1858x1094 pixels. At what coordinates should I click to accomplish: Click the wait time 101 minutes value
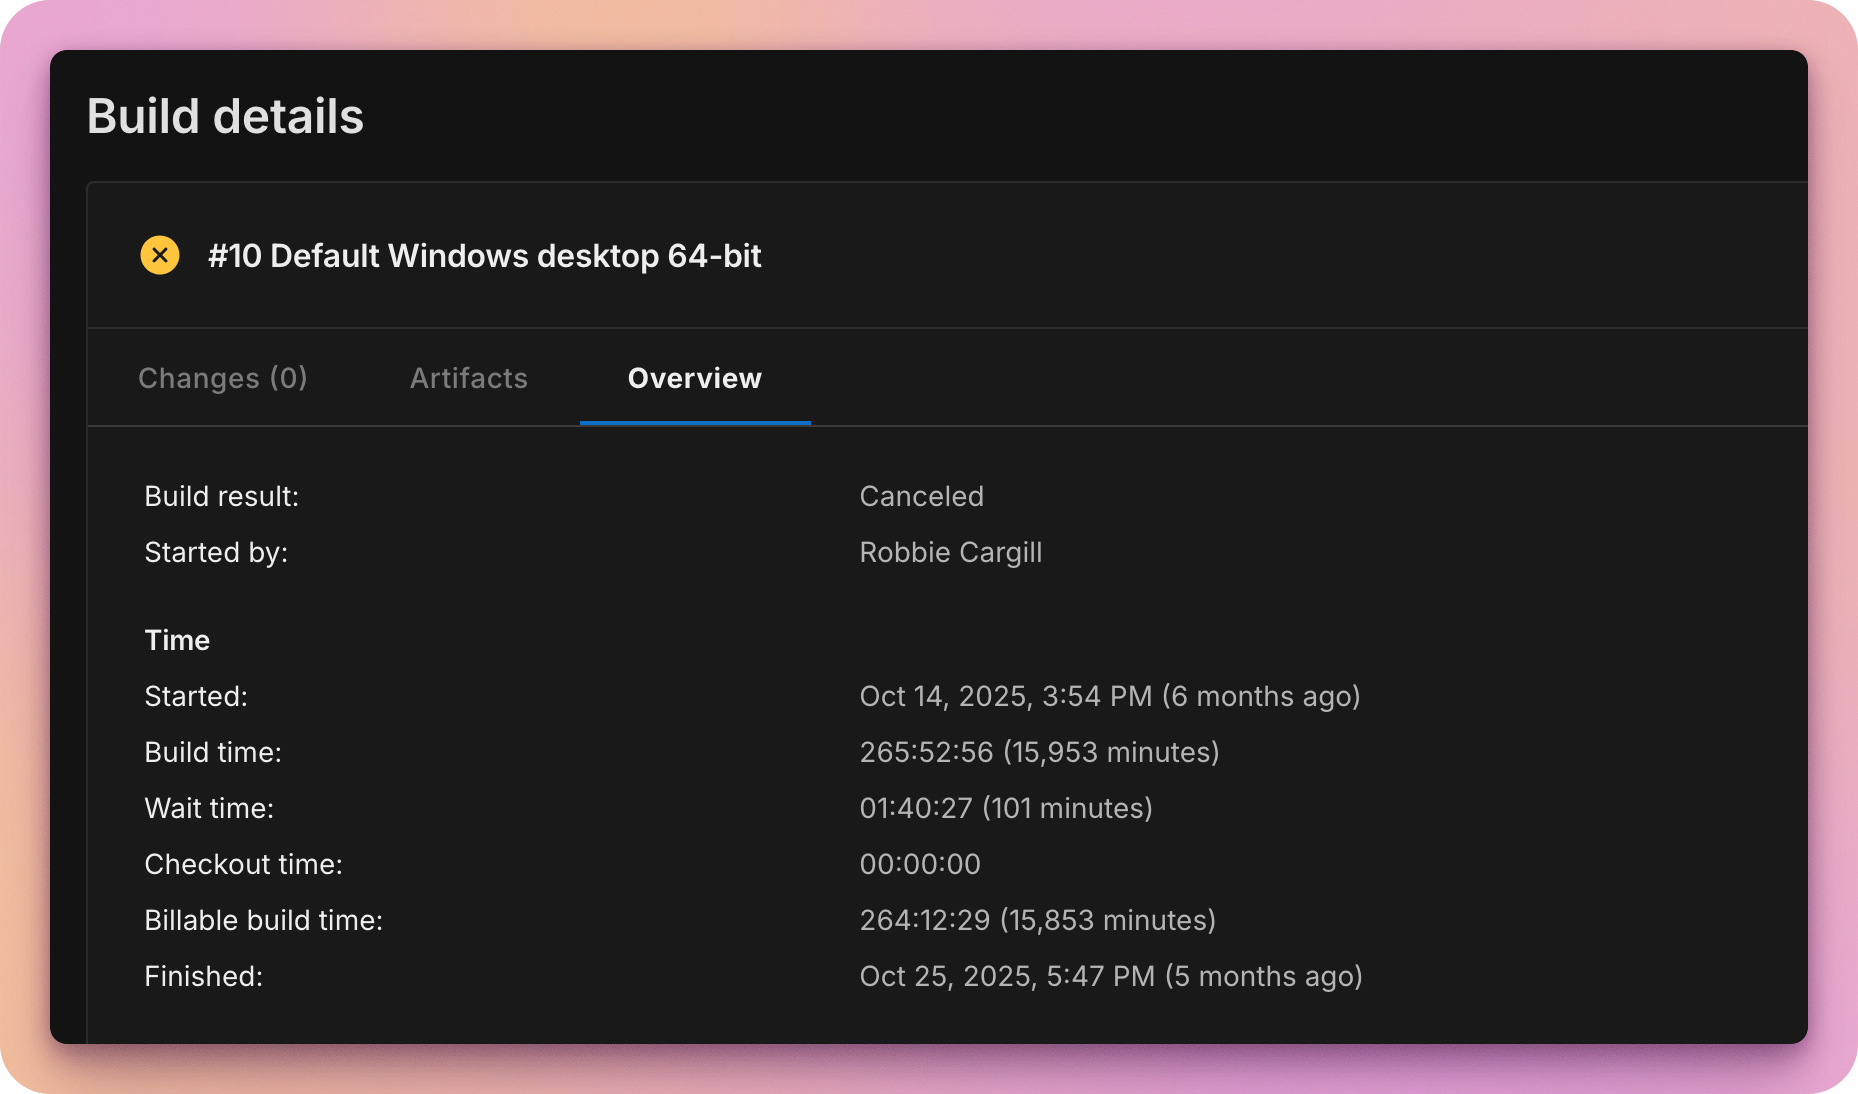coord(1006,808)
